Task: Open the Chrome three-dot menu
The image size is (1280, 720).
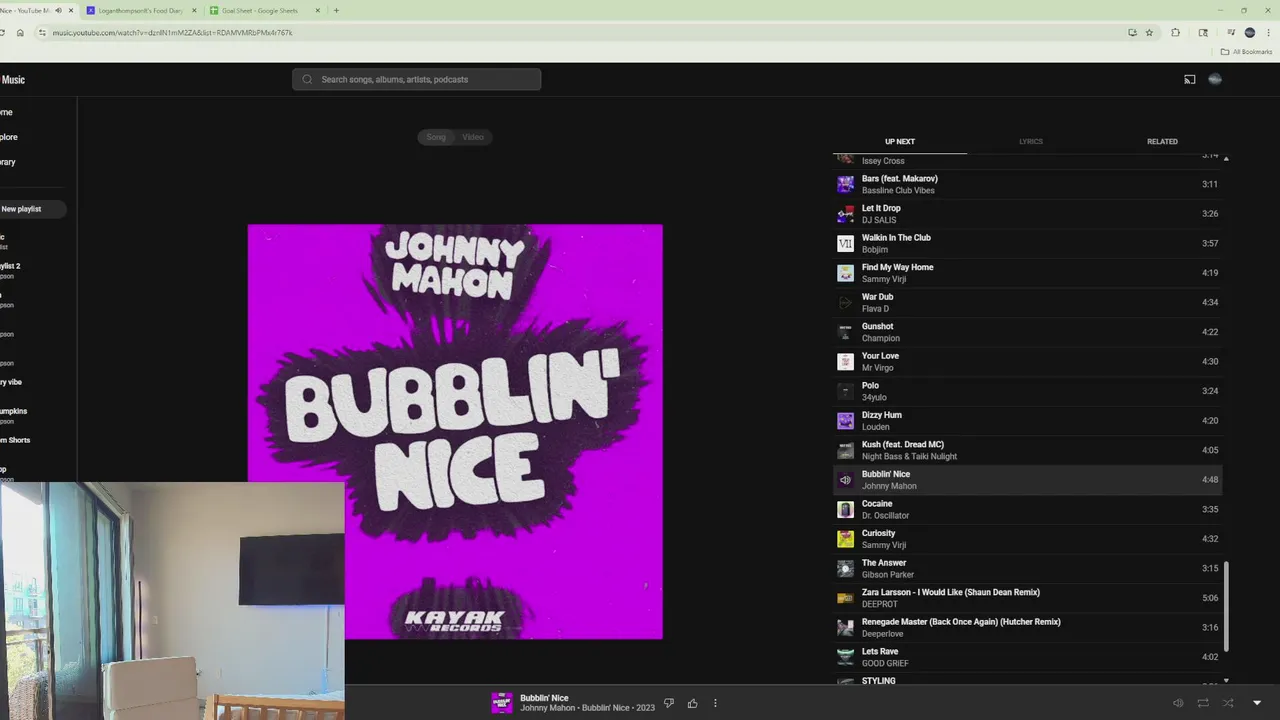Action: (x=1267, y=32)
